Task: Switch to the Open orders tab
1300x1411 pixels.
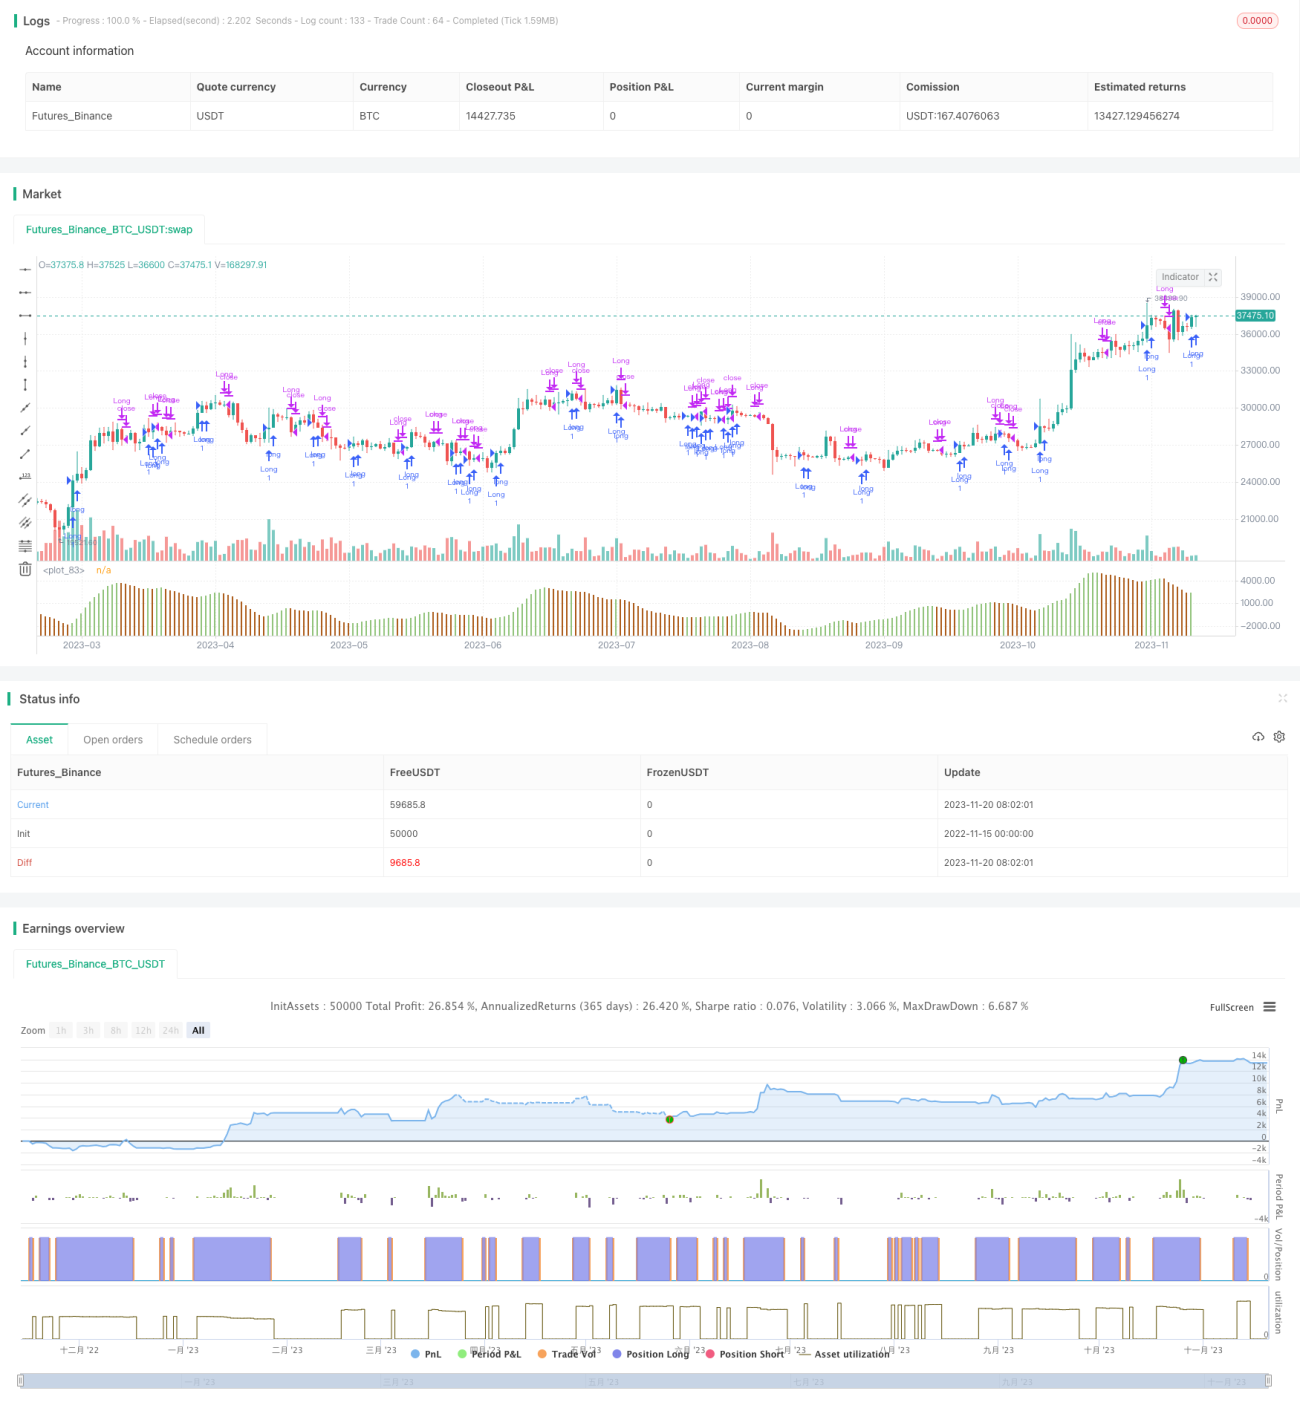Action: [x=113, y=740]
